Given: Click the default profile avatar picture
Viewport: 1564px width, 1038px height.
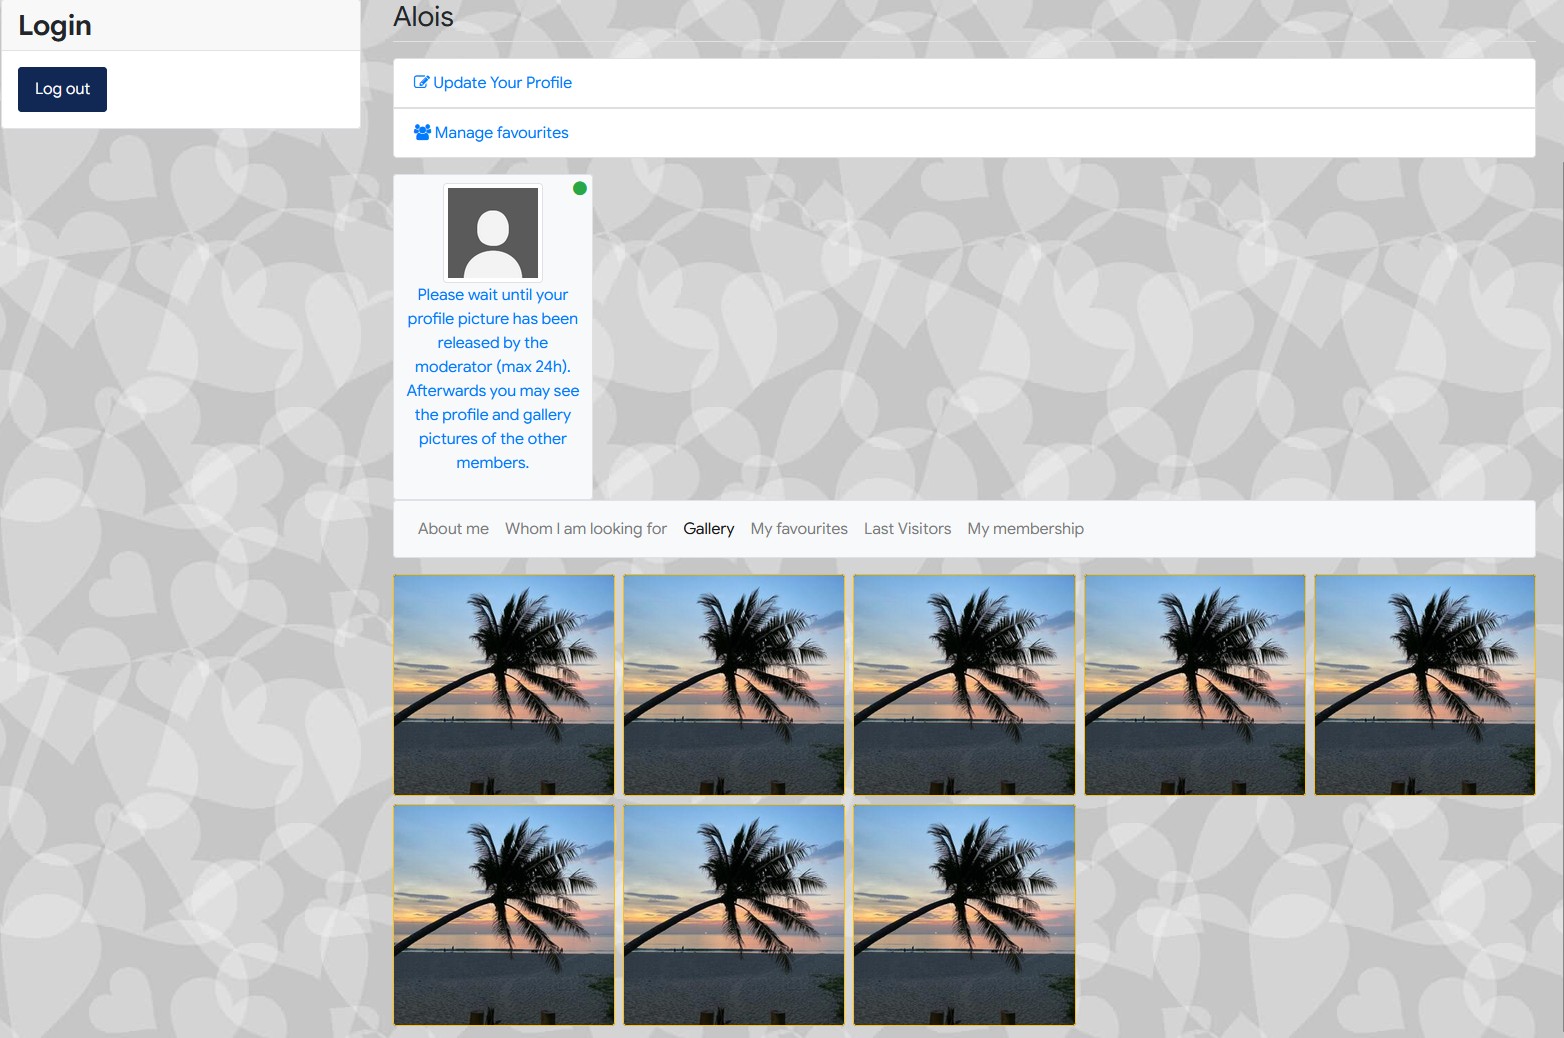Looking at the screenshot, I should (x=493, y=232).
